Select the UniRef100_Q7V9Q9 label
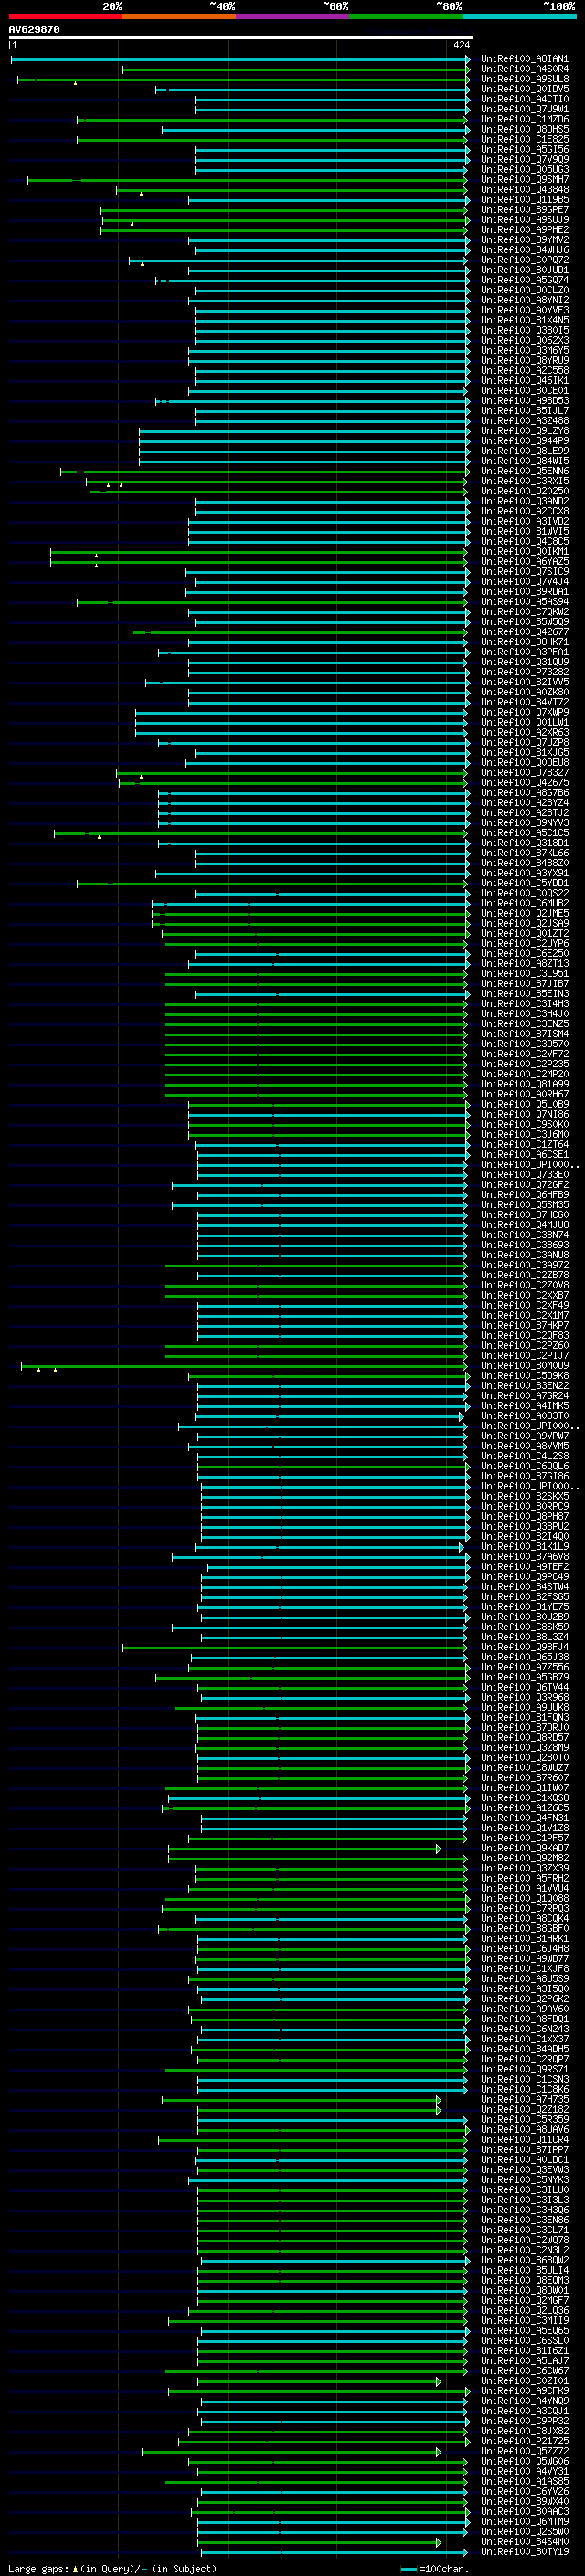The height and width of the screenshot is (2576, 585). (x=525, y=159)
